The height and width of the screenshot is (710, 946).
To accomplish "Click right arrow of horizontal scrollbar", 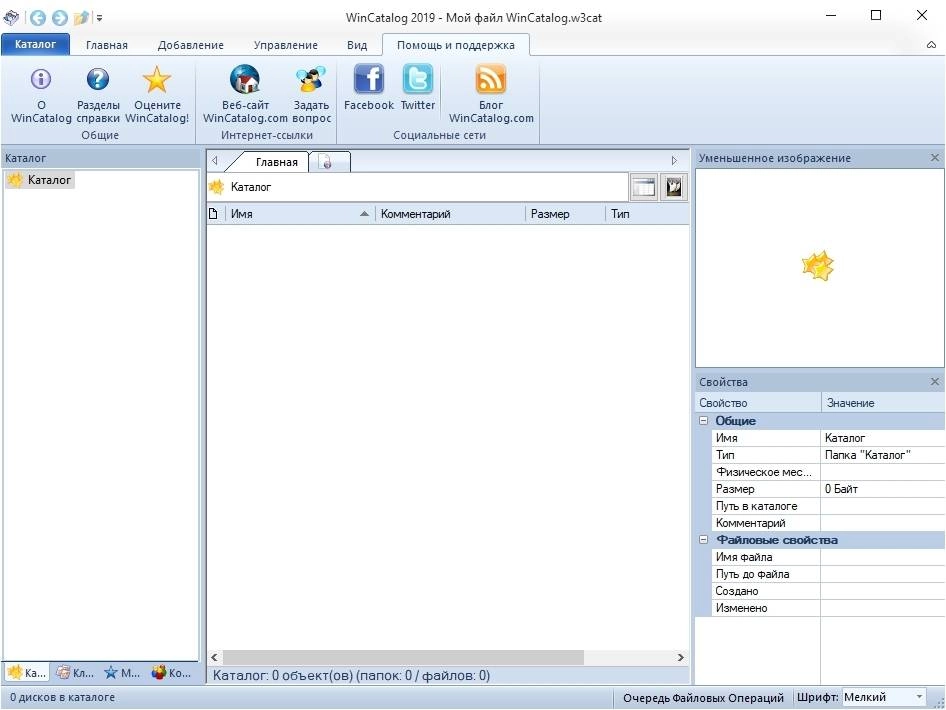I will [x=681, y=658].
